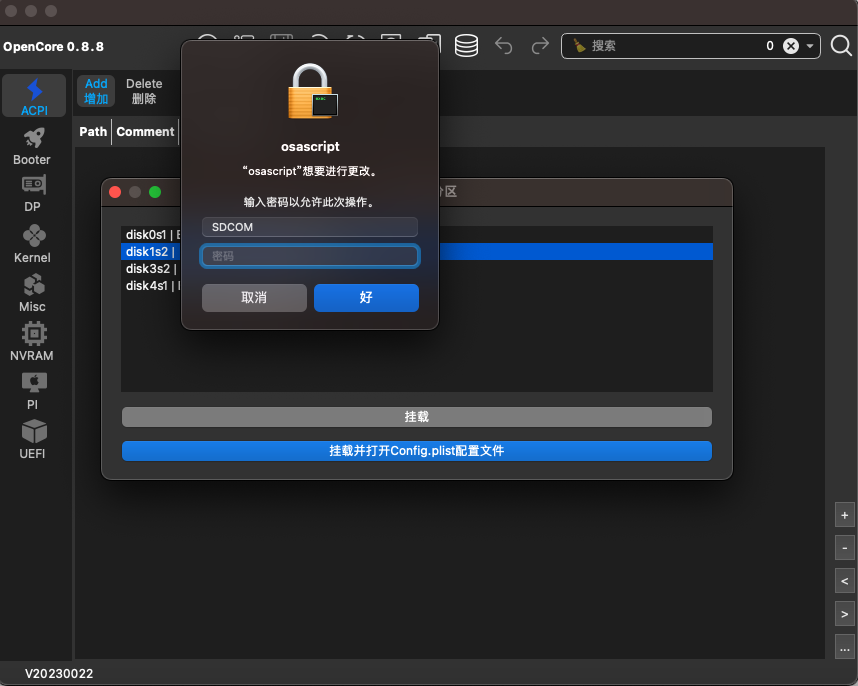Screen dimensions: 858x686
Task: Click the plus button on right edge
Action: (x=844, y=515)
